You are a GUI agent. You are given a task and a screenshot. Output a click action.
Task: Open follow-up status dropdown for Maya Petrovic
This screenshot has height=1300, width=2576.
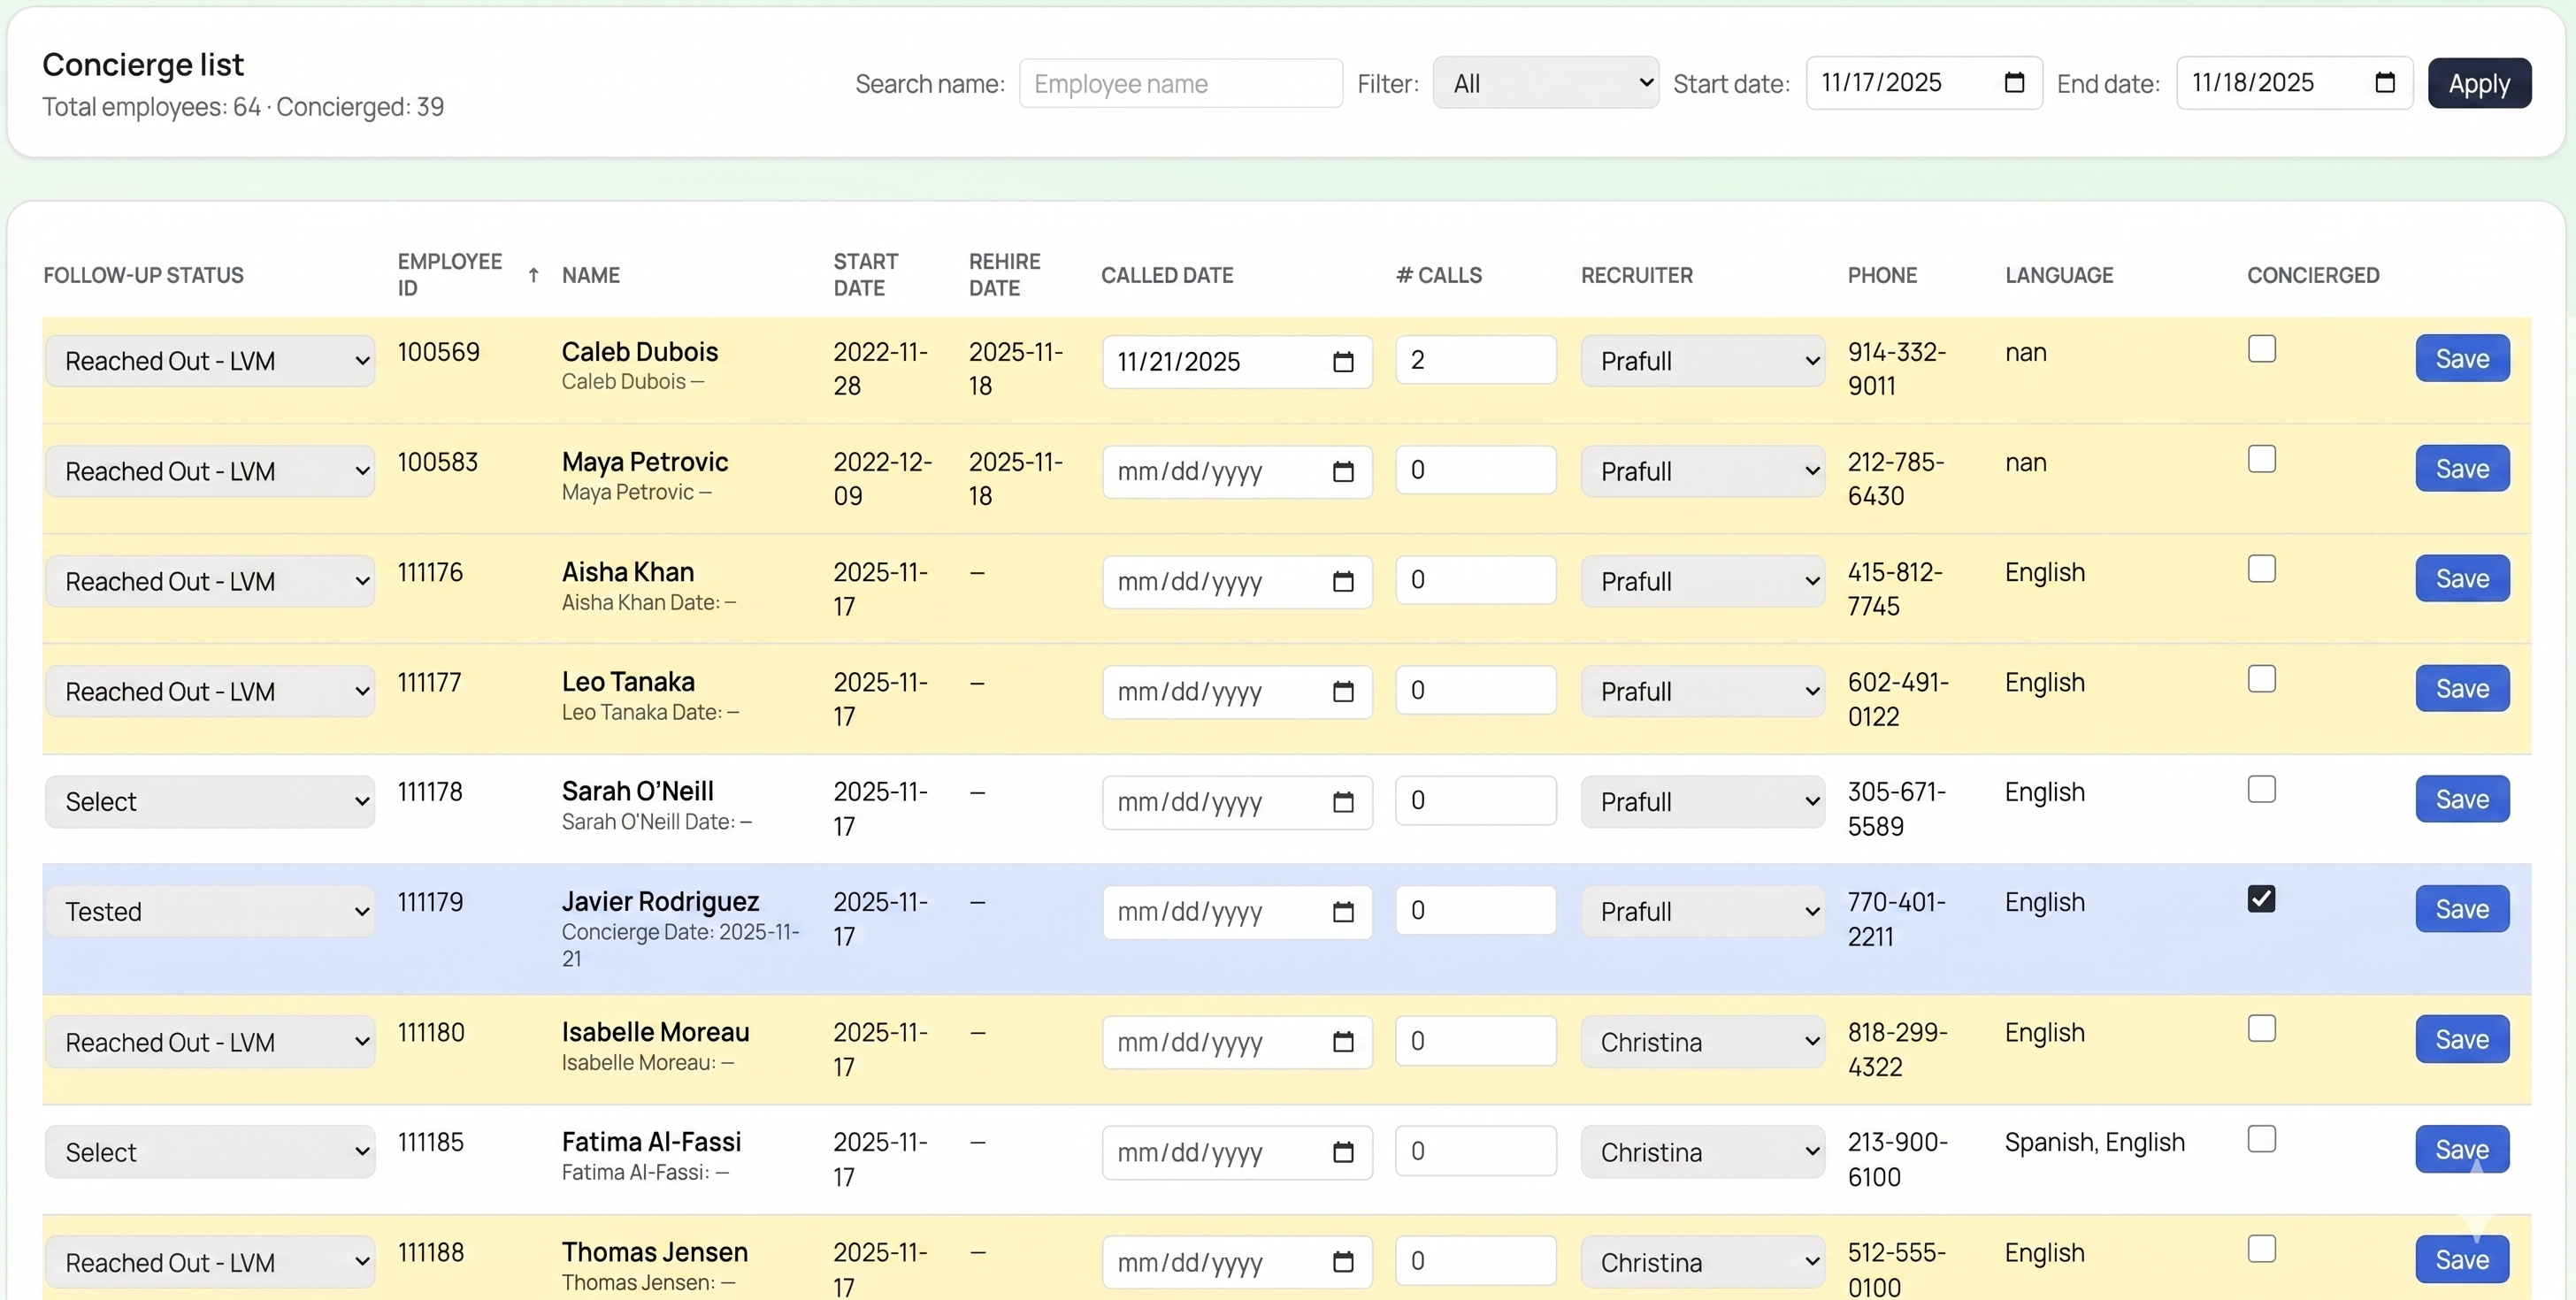click(210, 471)
